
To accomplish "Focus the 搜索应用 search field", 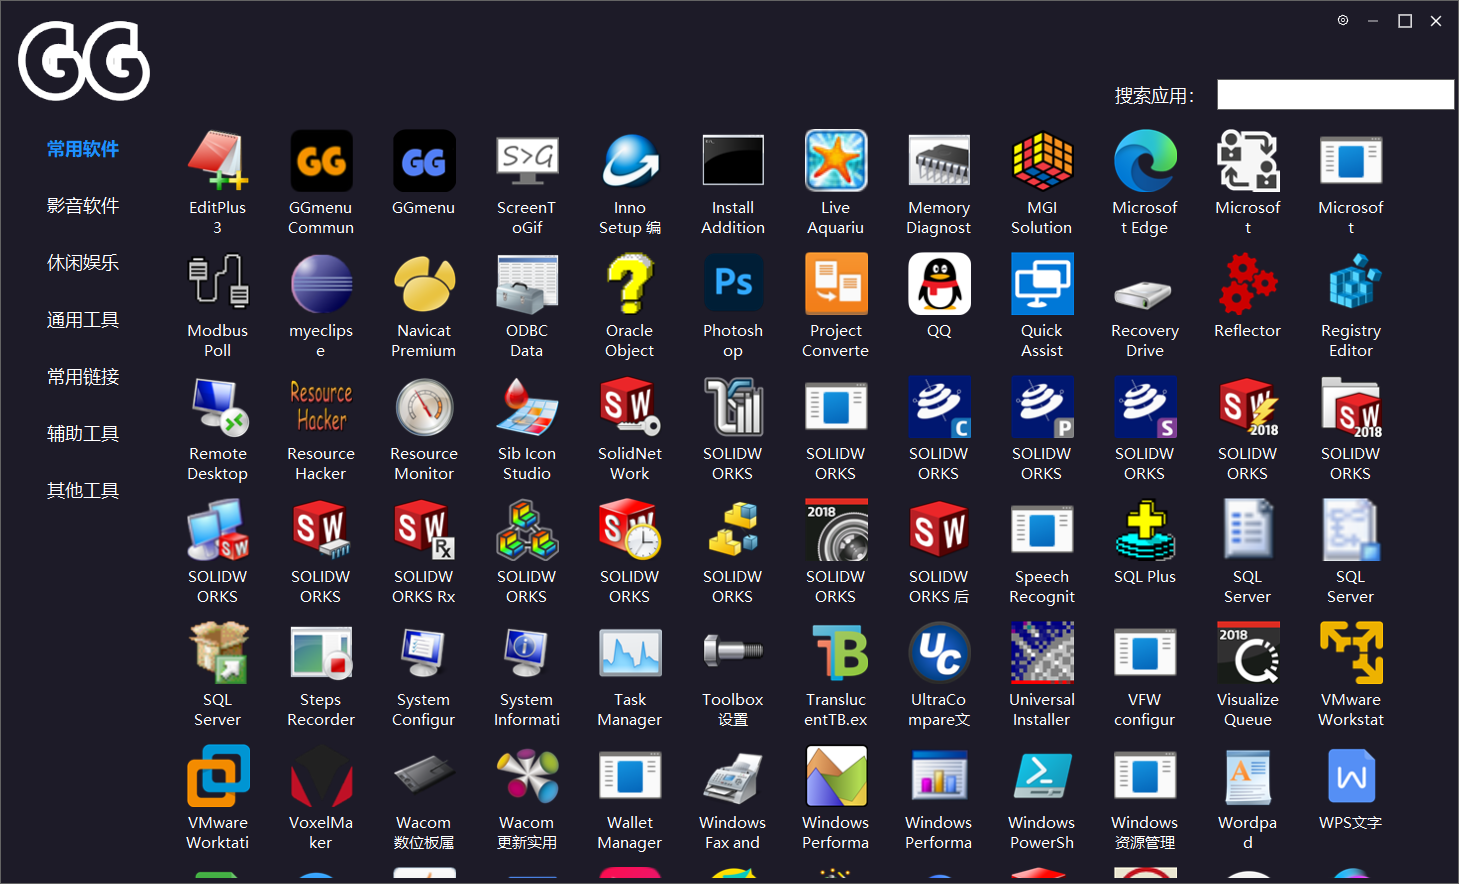I will [1335, 95].
